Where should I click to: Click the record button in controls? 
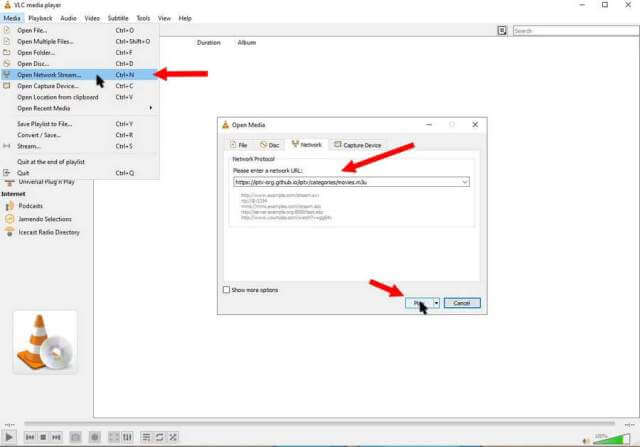coord(95,437)
